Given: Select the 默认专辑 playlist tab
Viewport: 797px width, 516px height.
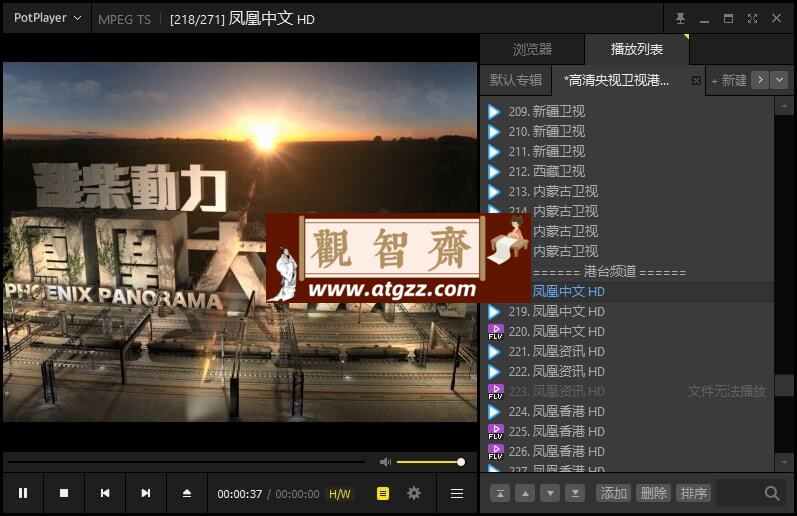Looking at the screenshot, I should coord(515,80).
